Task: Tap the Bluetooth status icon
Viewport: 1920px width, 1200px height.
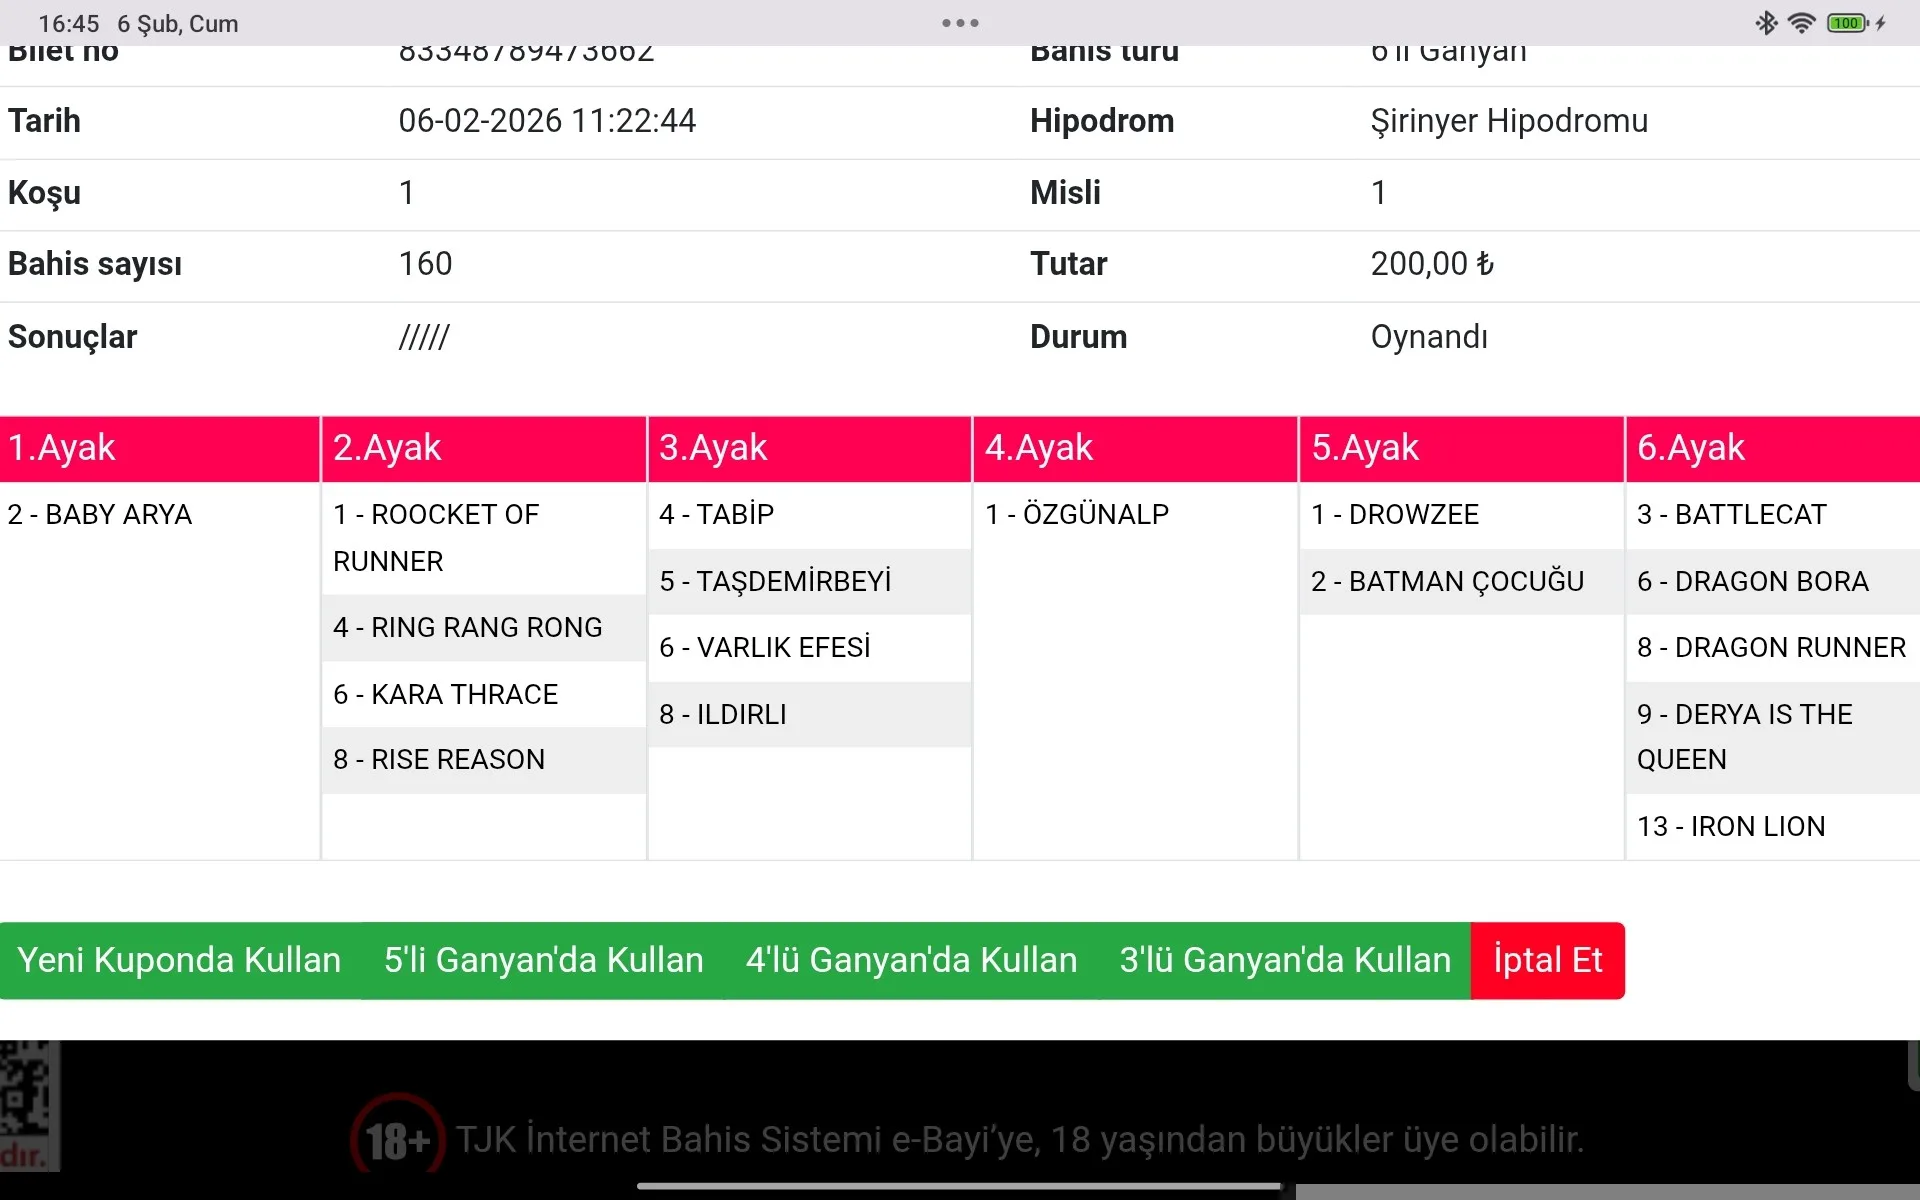Action: [1766, 23]
